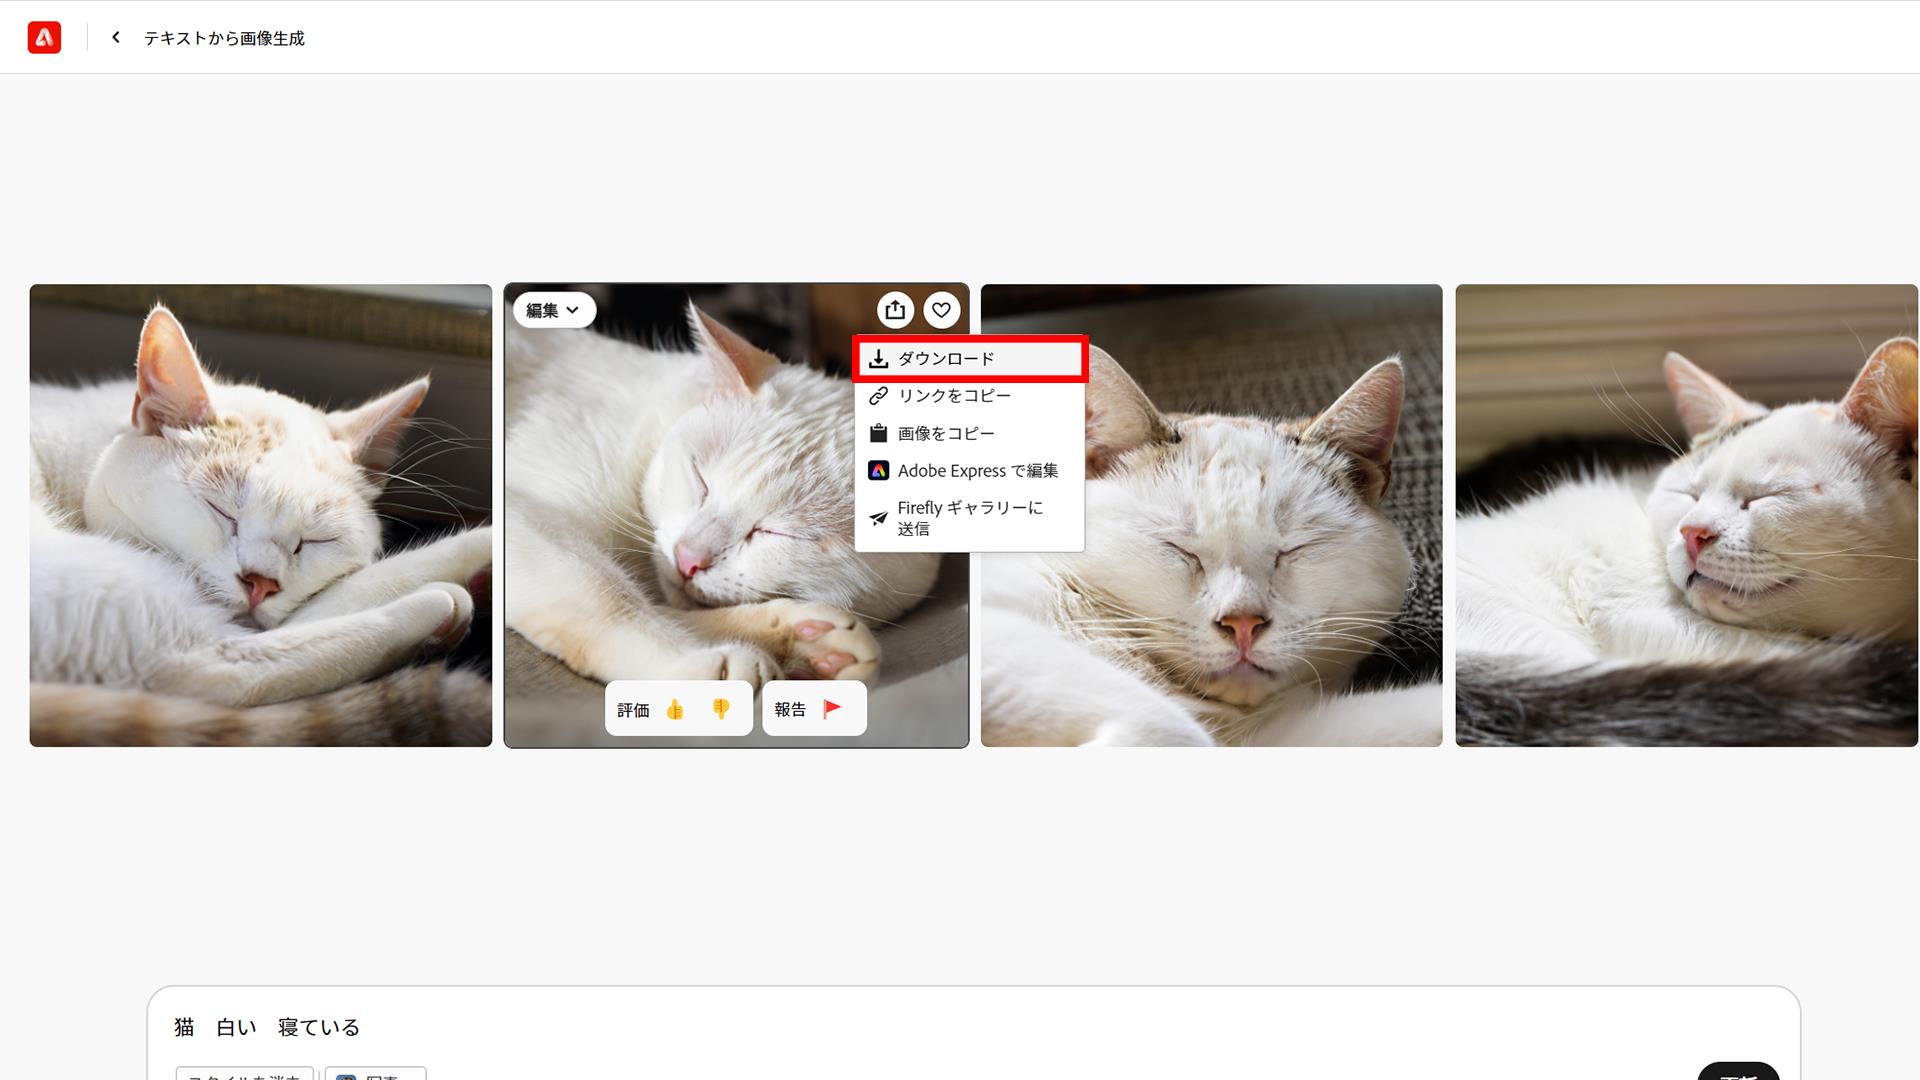Click the Adobe Firefly logo icon
Viewport: 1920px width, 1080px height.
coord(44,37)
